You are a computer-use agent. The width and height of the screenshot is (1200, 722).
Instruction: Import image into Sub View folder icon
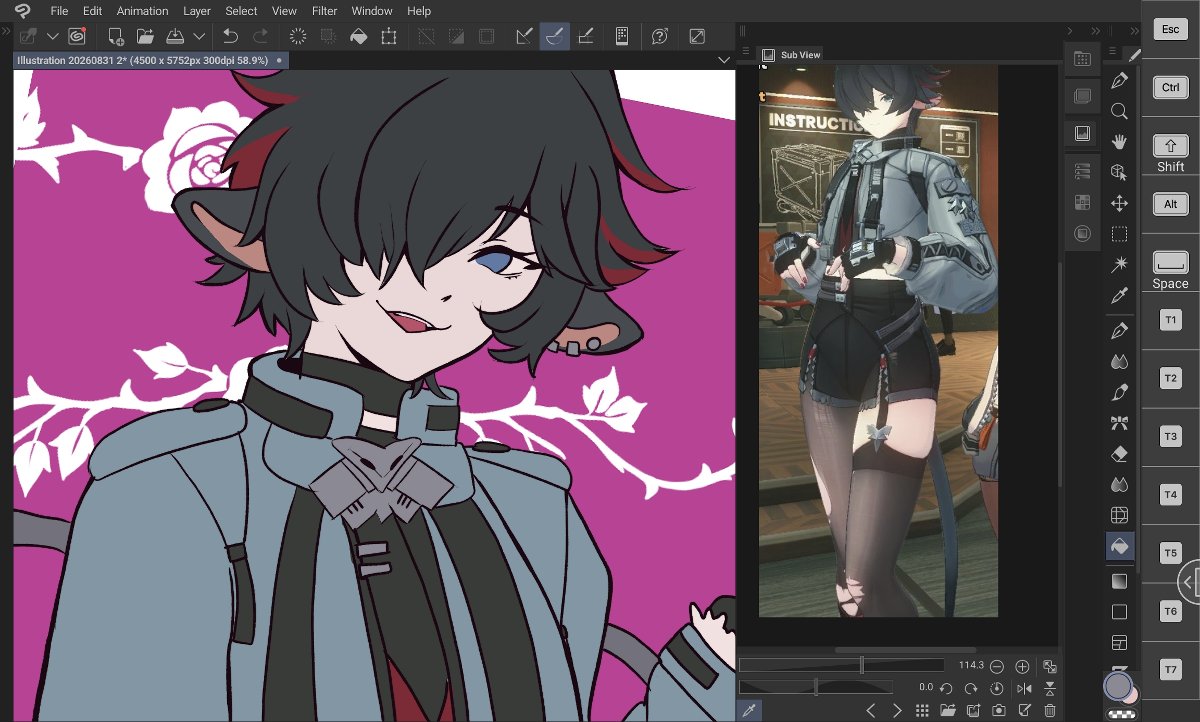click(x=947, y=710)
